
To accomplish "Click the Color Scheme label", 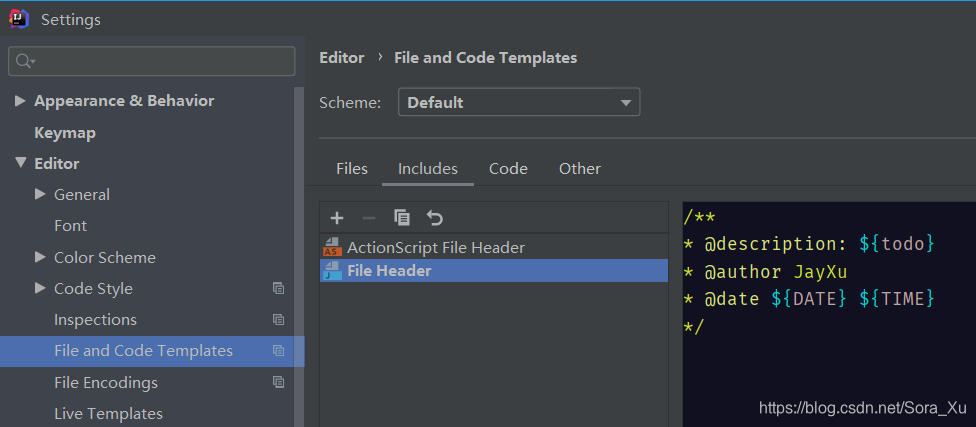I will (105, 257).
